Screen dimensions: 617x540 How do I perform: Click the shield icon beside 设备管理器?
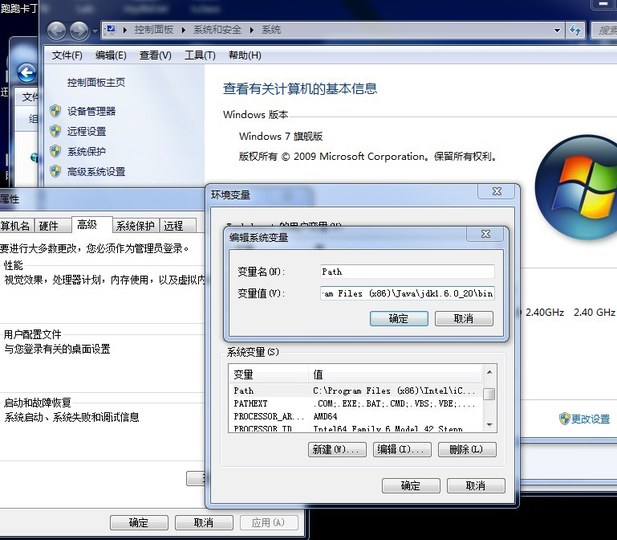(55, 111)
